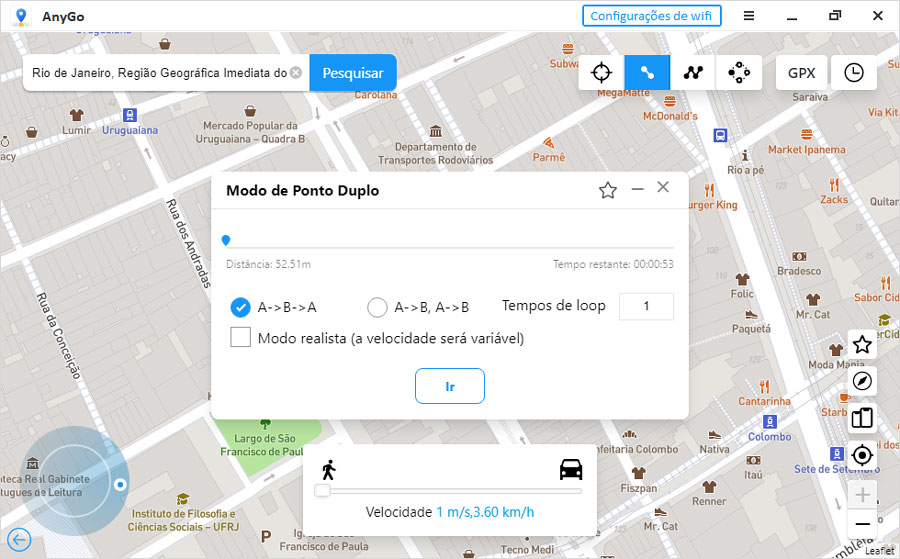This screenshot has width=900, height=559.
Task: Click the Tempos de loop number field
Action: [646, 306]
